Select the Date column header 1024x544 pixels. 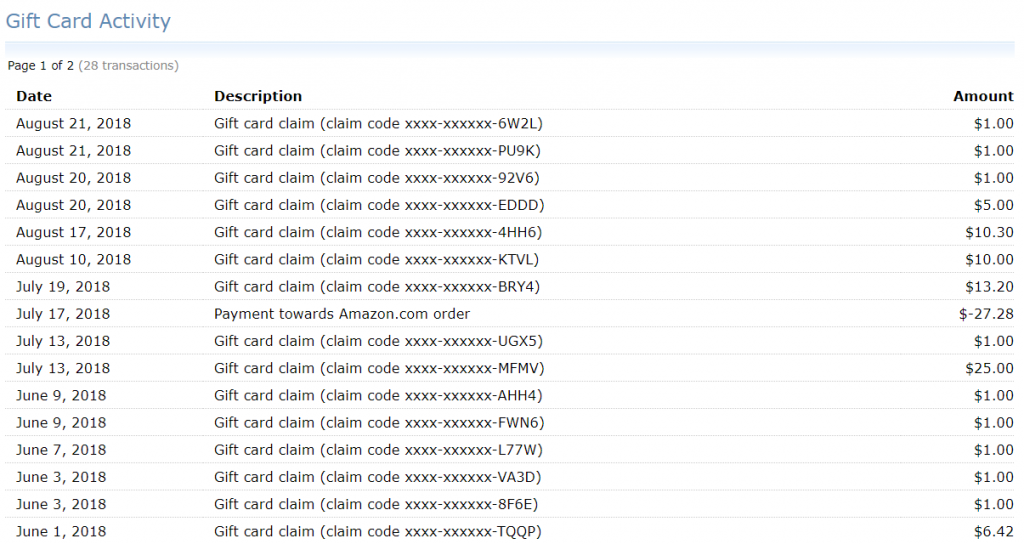point(34,96)
